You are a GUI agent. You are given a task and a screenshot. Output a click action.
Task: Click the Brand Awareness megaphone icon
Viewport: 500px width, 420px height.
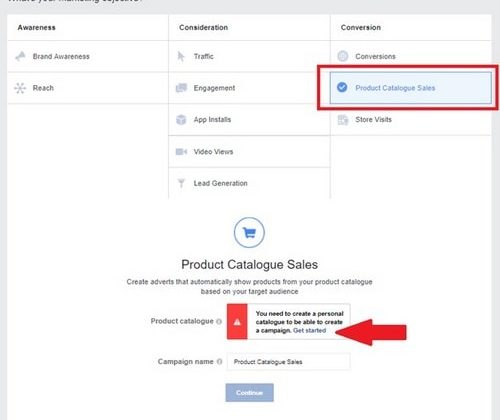pos(20,56)
